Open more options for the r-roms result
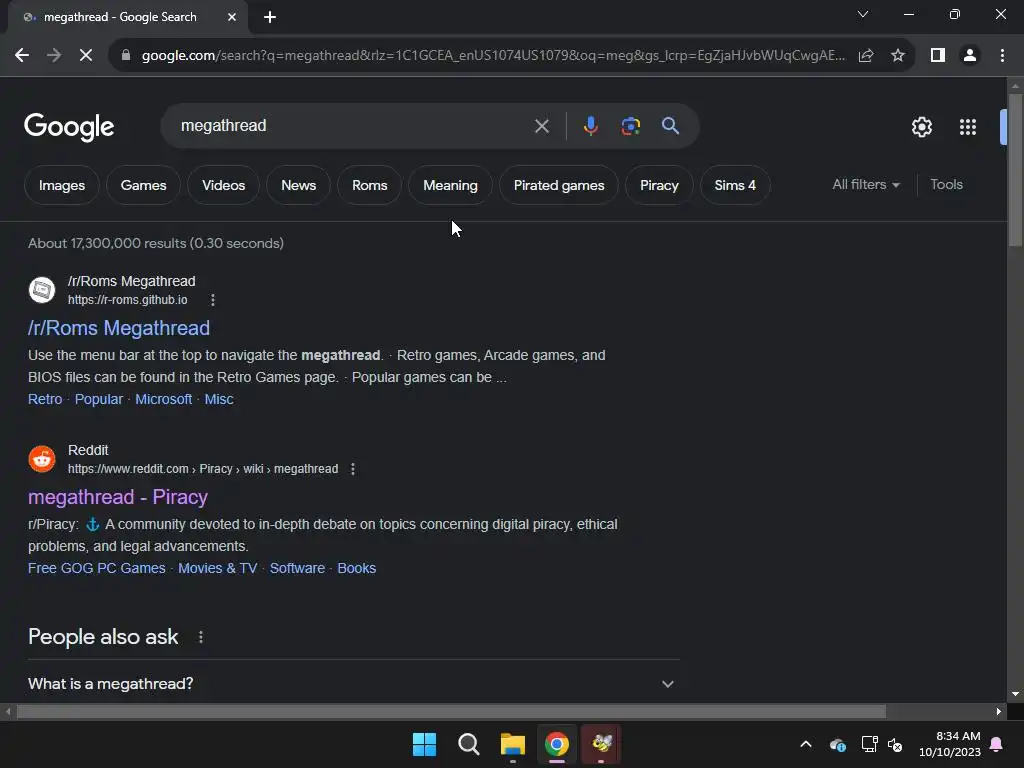Image resolution: width=1024 pixels, height=768 pixels. pos(213,300)
